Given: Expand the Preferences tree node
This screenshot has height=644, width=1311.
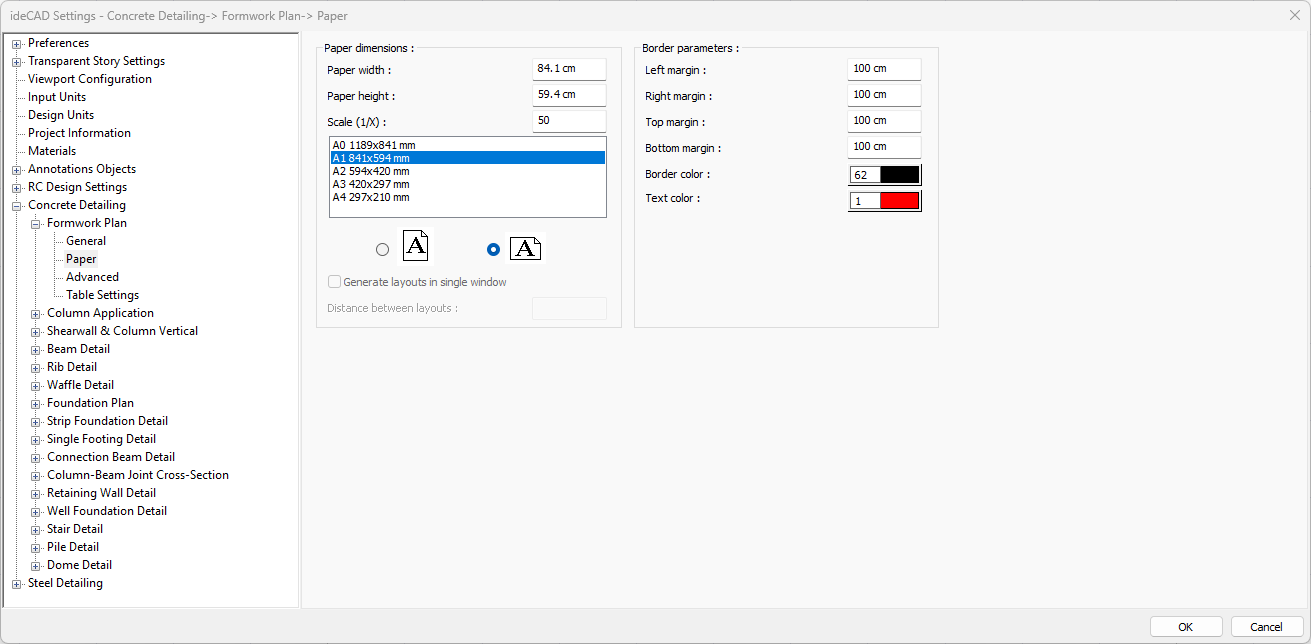Looking at the screenshot, I should [x=16, y=44].
